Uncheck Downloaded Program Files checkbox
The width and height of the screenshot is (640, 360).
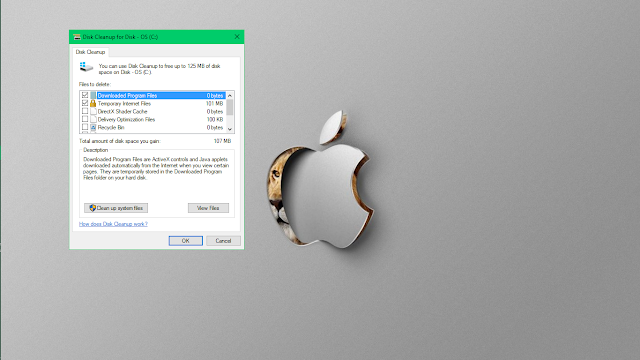(85, 95)
